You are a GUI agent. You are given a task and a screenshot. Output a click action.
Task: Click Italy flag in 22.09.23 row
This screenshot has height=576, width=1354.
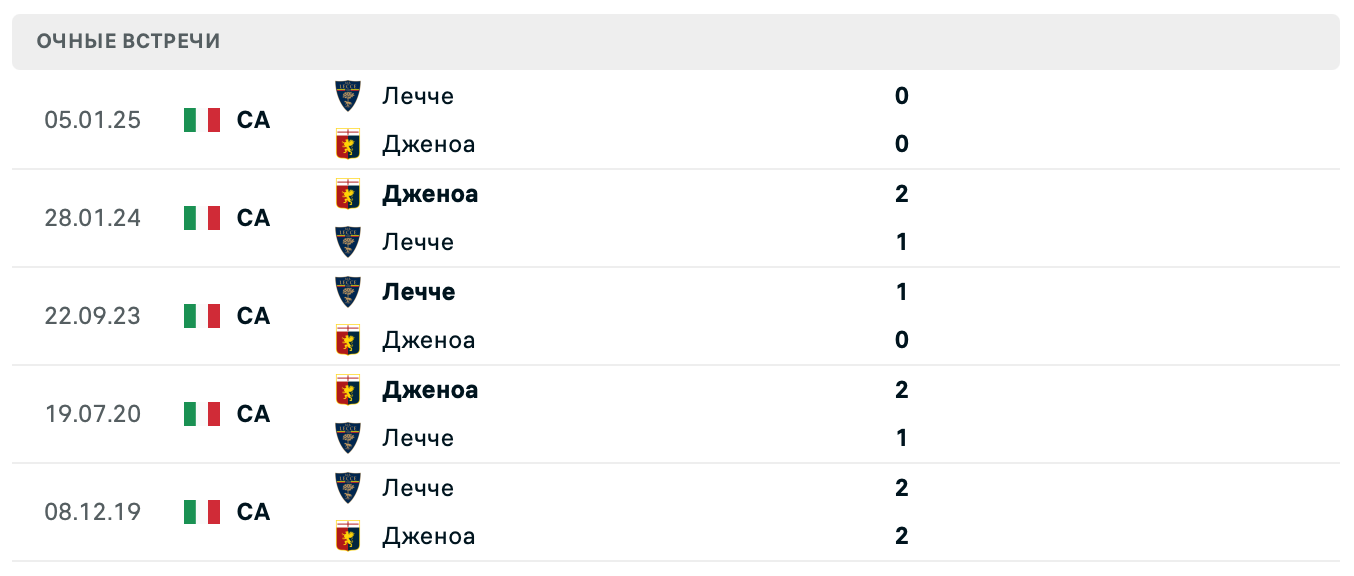(x=202, y=316)
